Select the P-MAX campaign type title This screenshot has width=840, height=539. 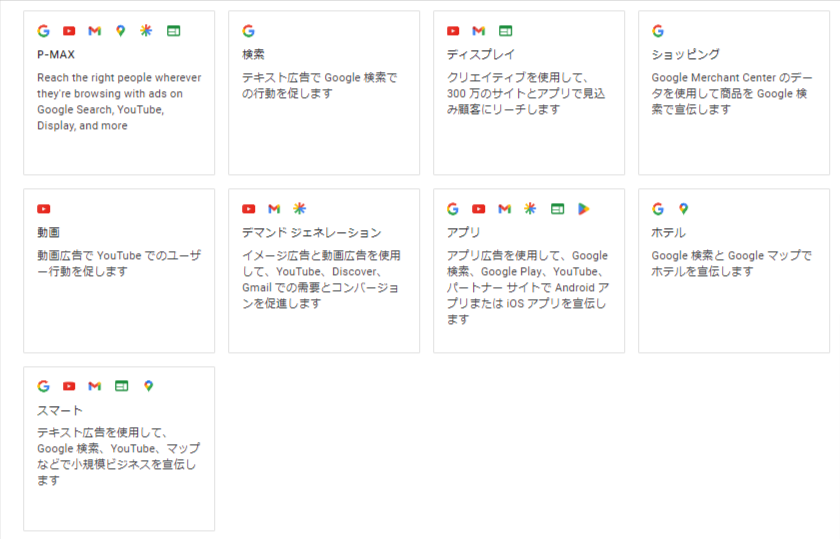(x=56, y=55)
